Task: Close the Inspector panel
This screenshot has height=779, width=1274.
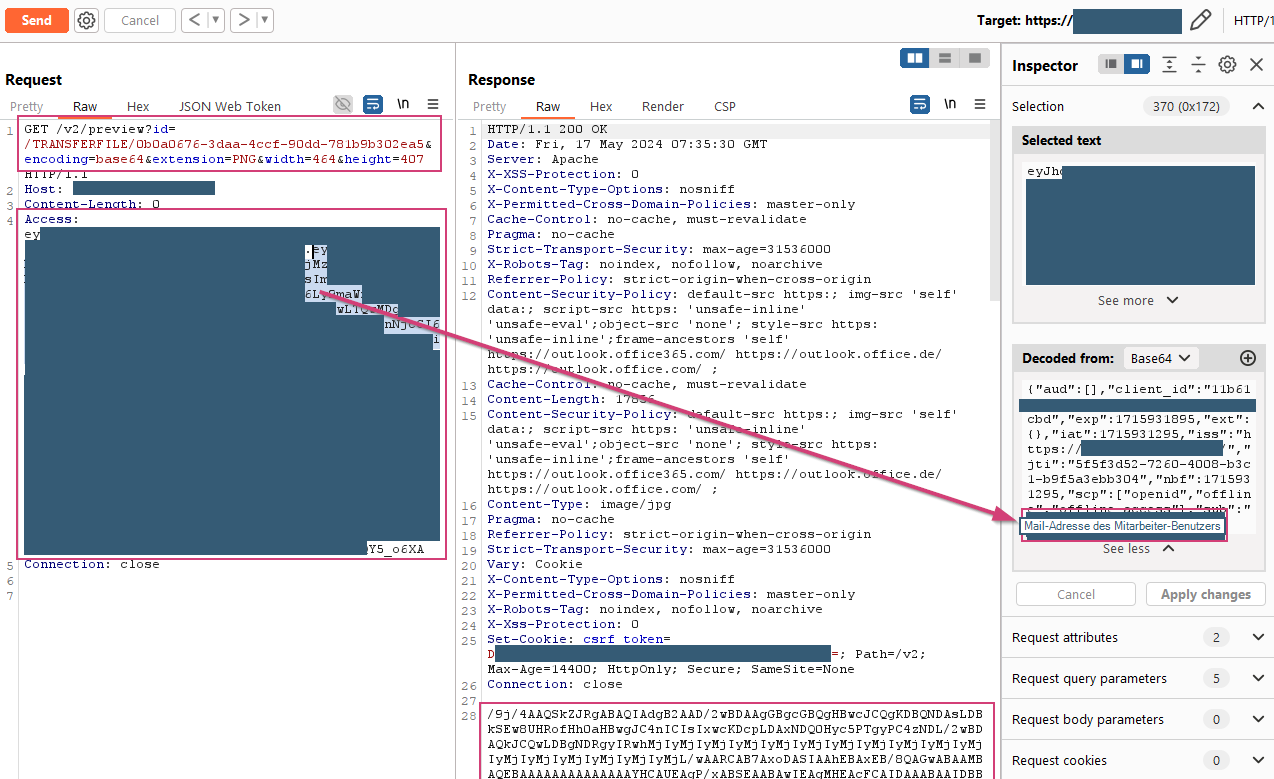Action: click(x=1257, y=65)
